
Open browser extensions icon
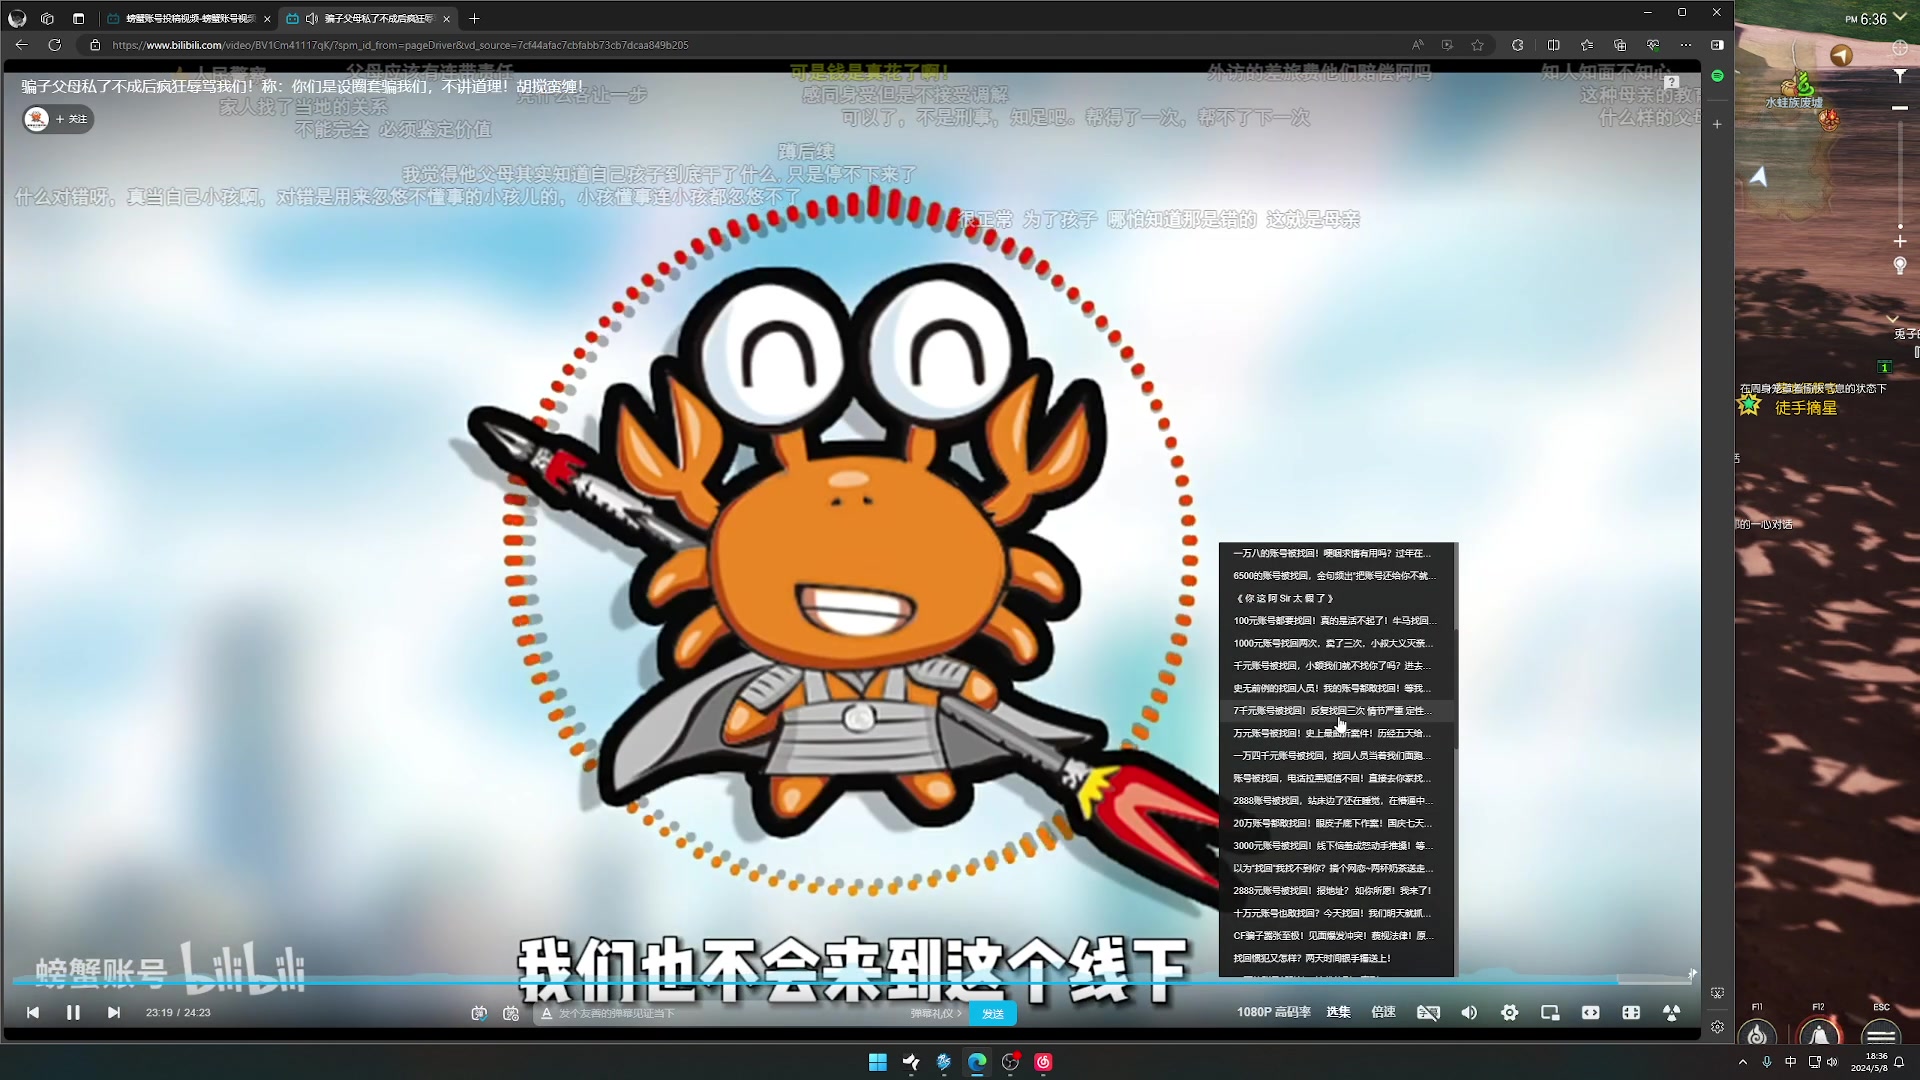coord(1517,45)
